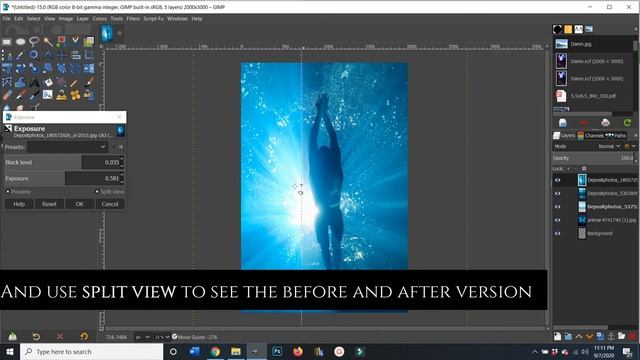
Task: Raise the layer with the up arrow icon
Action: (579, 336)
